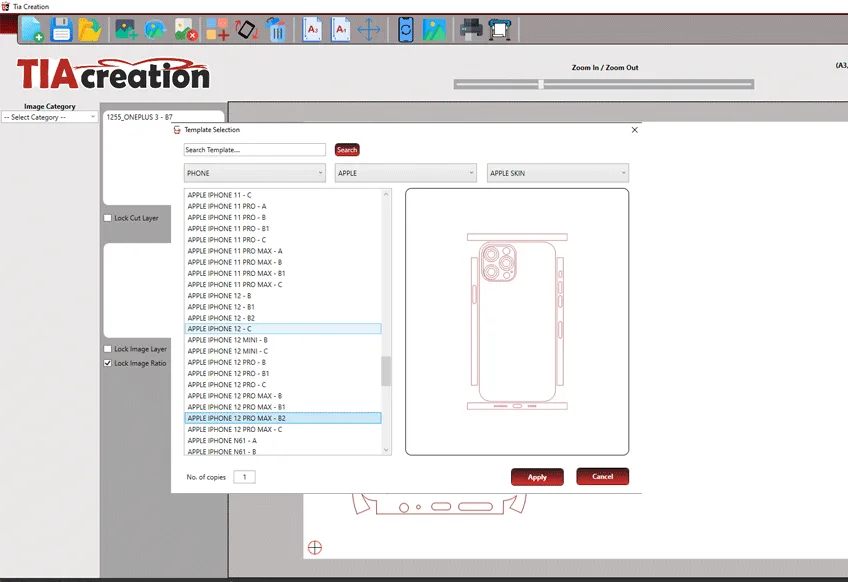This screenshot has width=848, height=582.
Task: Click the four-way move arrows icon
Action: 369,29
